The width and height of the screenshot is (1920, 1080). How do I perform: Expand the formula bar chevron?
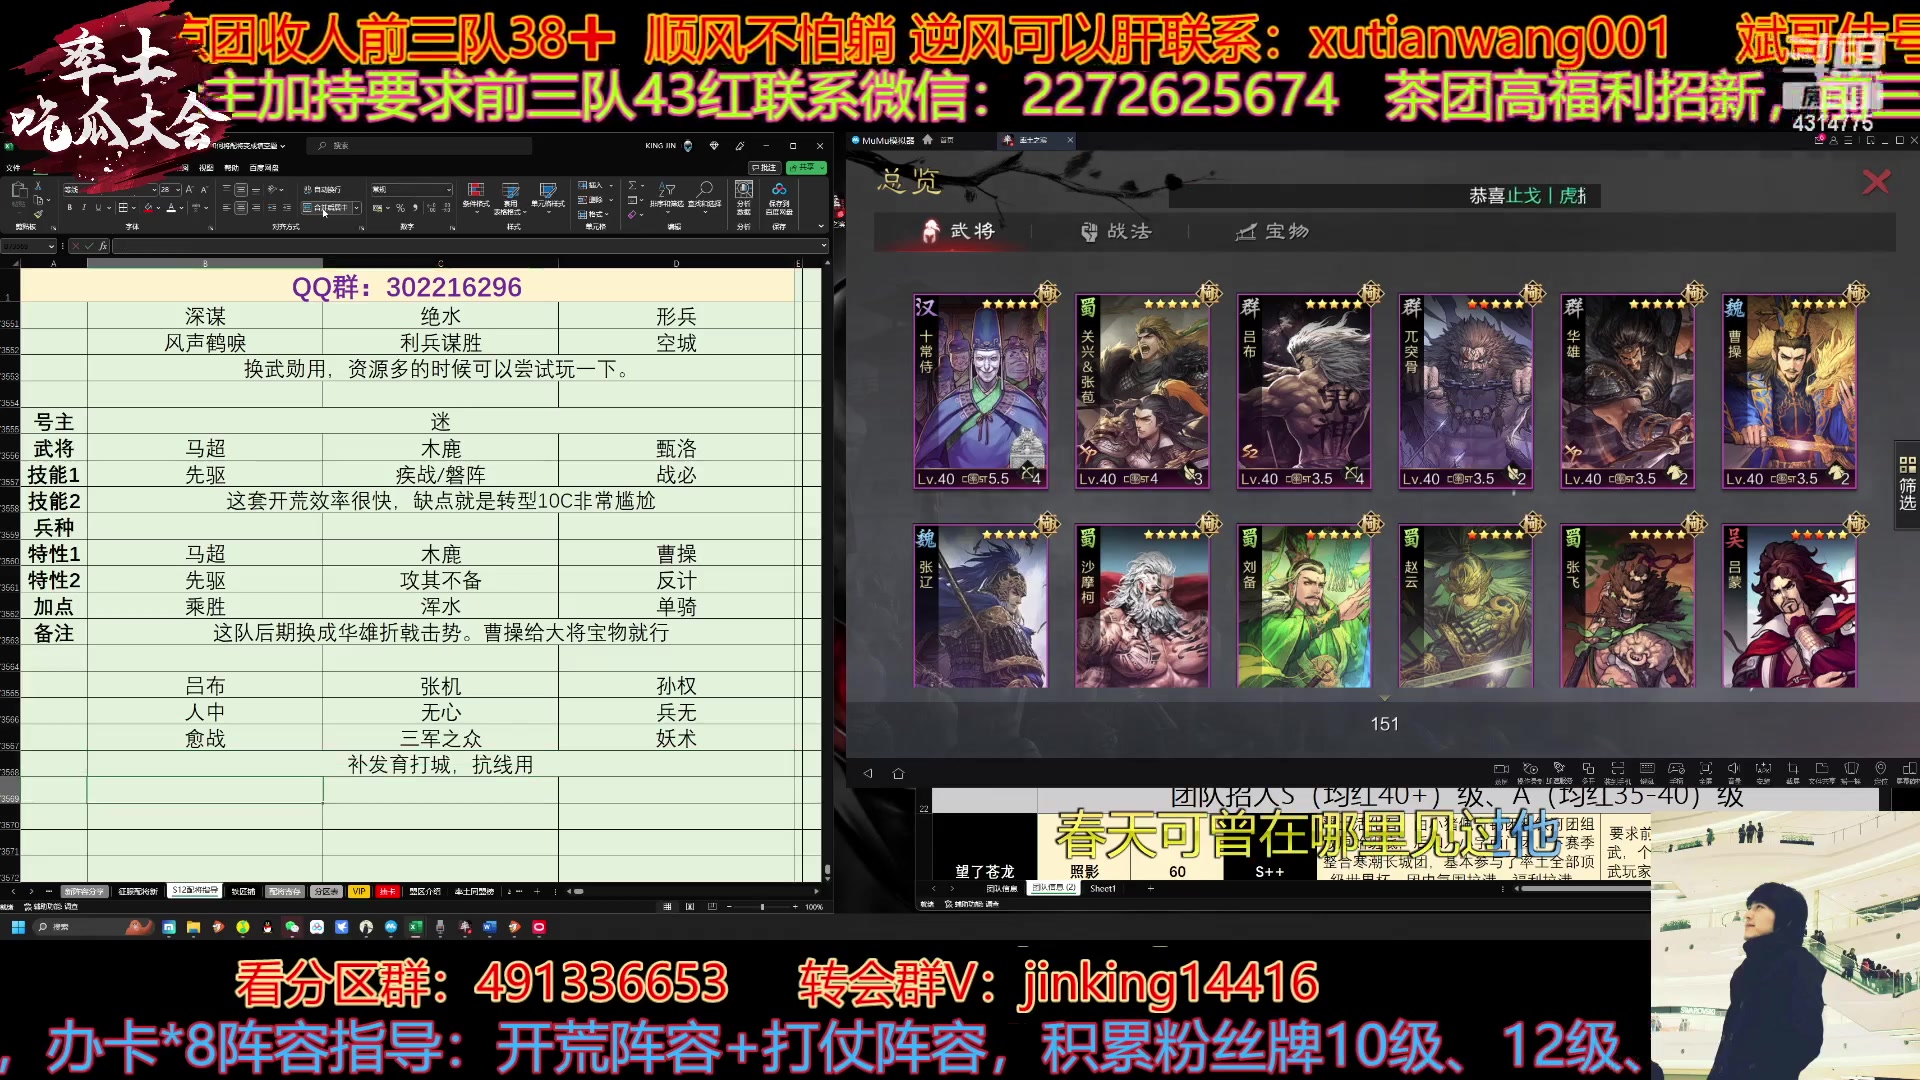823,245
